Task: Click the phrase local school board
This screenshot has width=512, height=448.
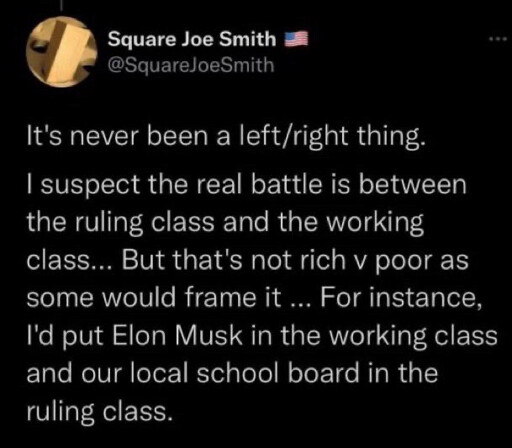Action: [245, 373]
